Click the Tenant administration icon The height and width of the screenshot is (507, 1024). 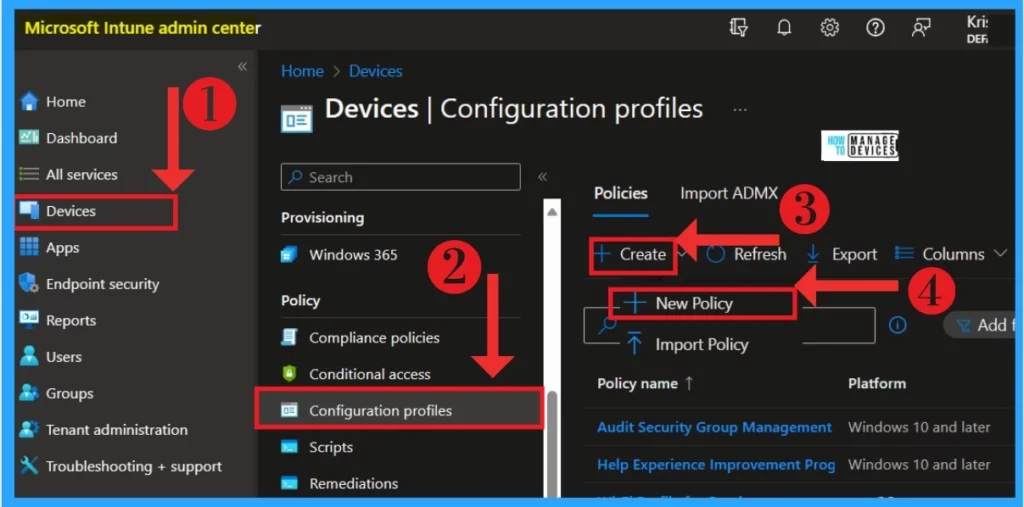coord(29,430)
